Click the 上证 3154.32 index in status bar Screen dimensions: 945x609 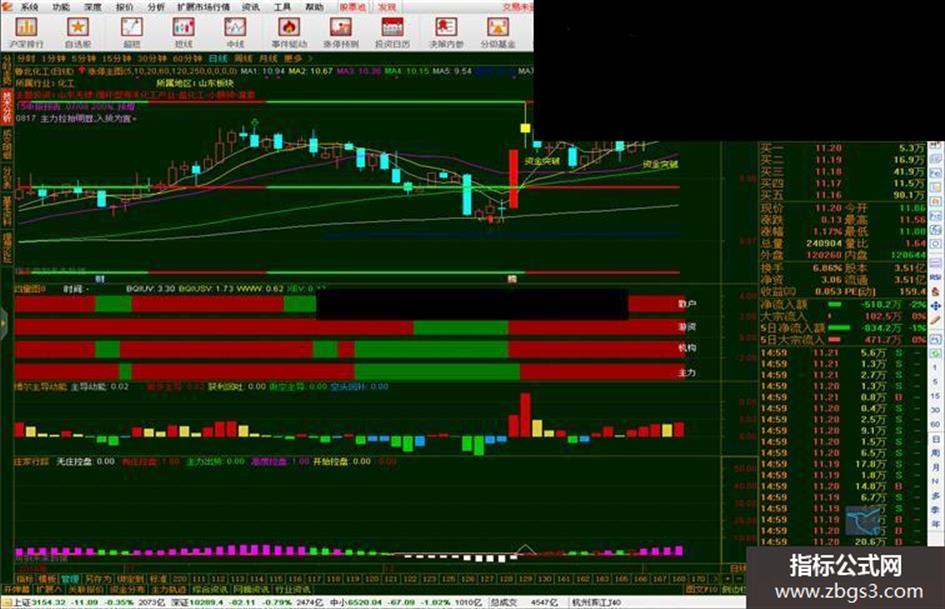(38, 602)
